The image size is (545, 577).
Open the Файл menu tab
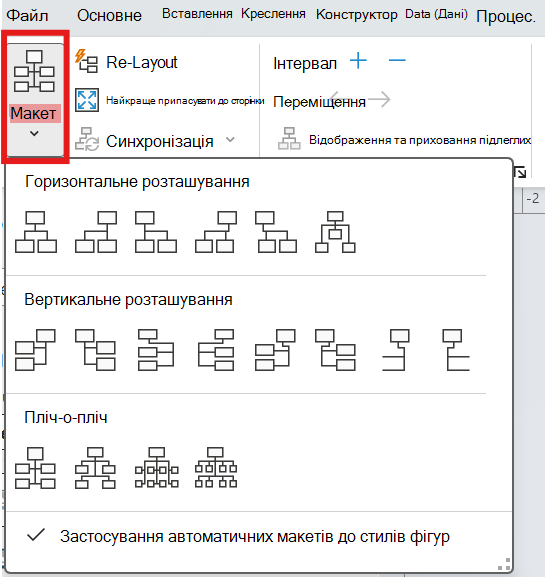(x=27, y=16)
